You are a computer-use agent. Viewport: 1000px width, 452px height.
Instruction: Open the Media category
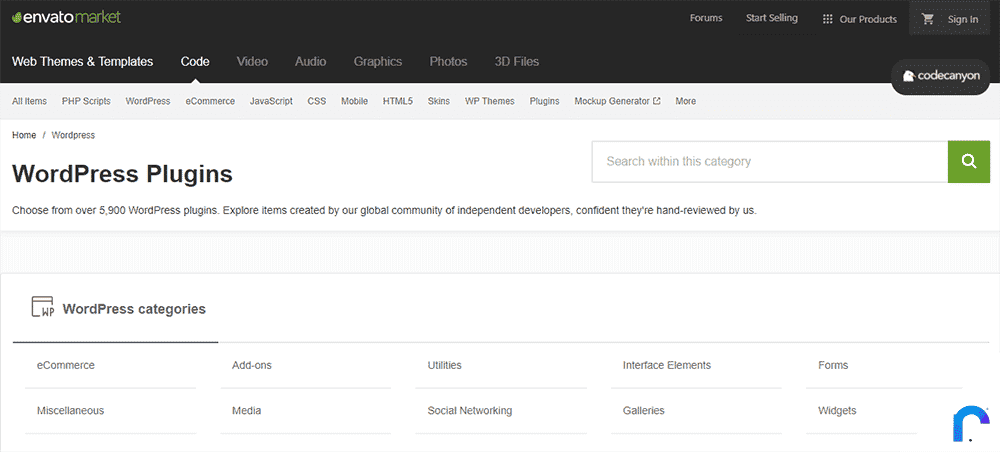point(246,411)
